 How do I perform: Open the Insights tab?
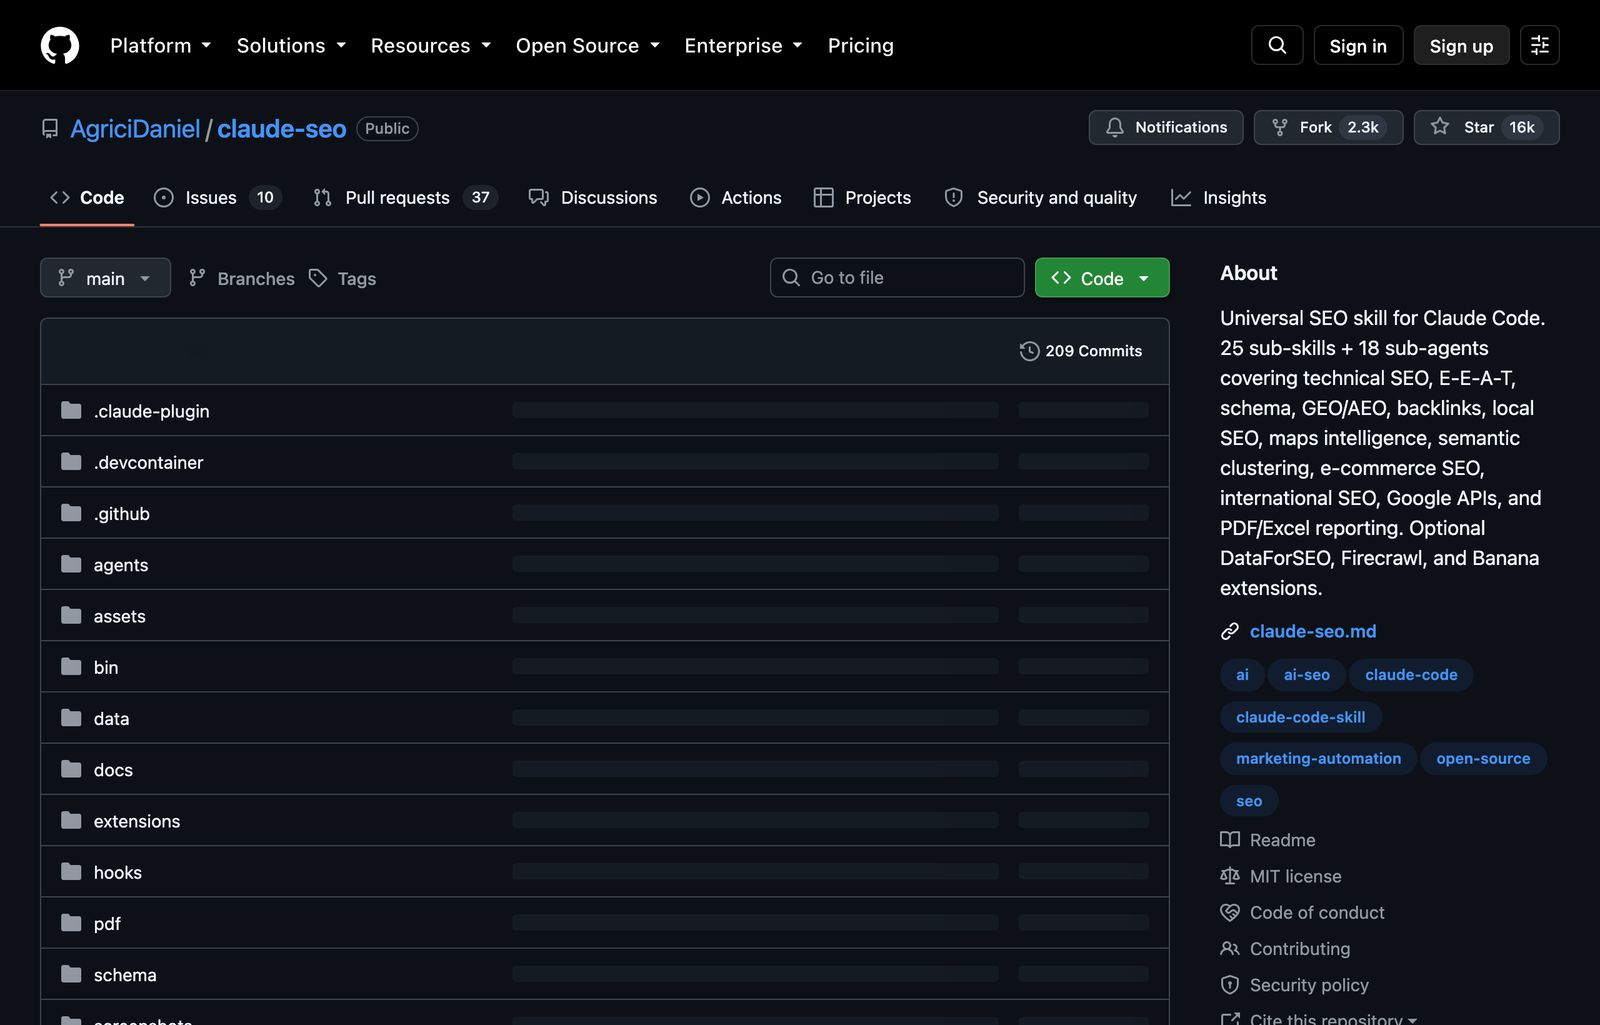pos(1218,198)
